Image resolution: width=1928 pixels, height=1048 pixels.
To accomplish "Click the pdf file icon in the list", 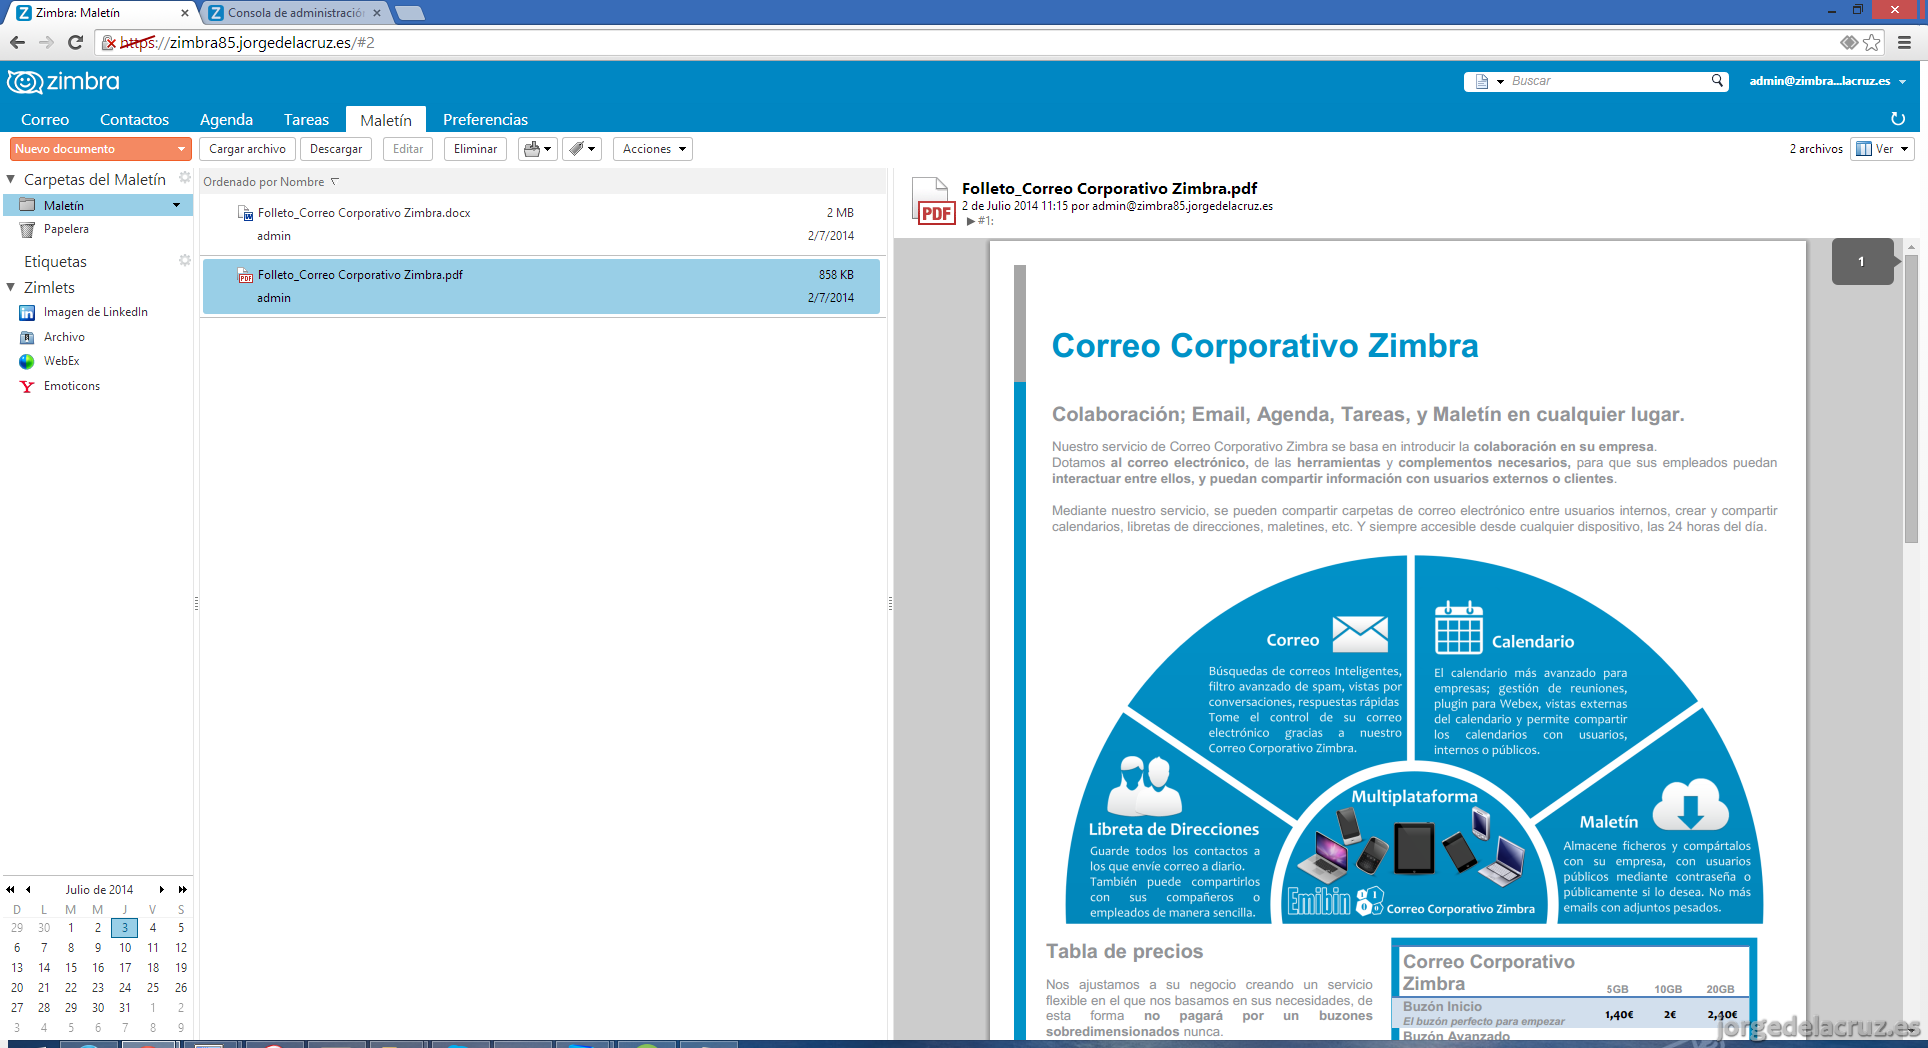I will pyautogui.click(x=245, y=275).
